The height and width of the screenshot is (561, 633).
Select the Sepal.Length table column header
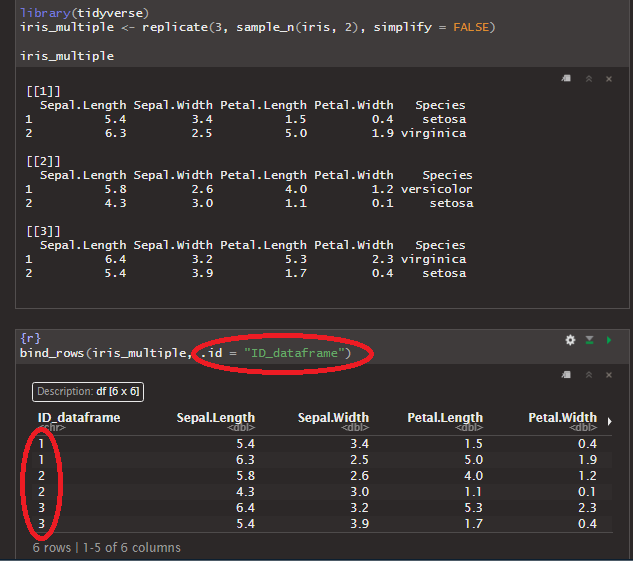[216, 417]
